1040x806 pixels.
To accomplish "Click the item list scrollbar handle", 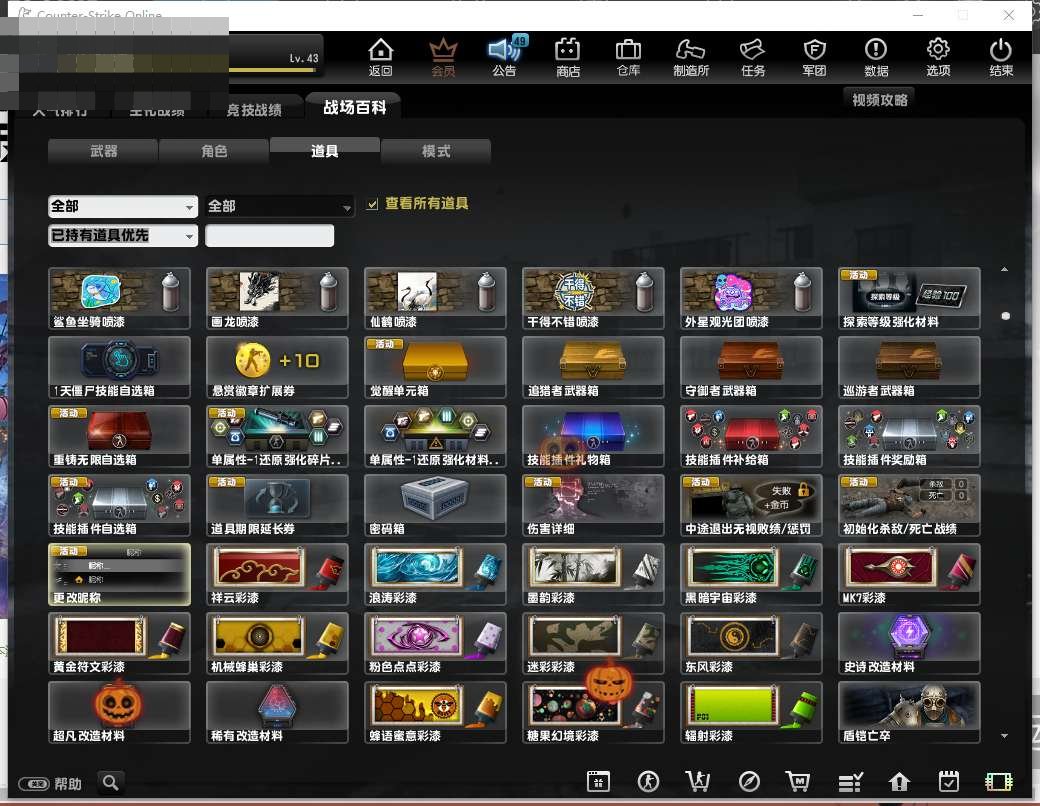I will coord(1006,316).
